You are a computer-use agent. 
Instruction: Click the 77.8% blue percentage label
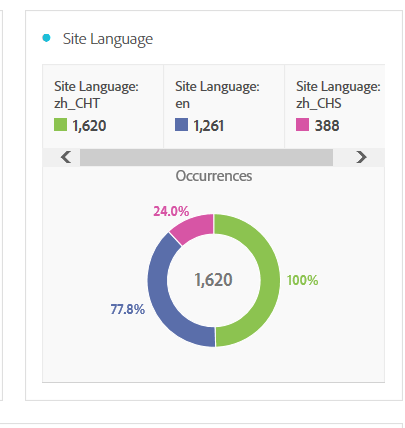pos(128,309)
